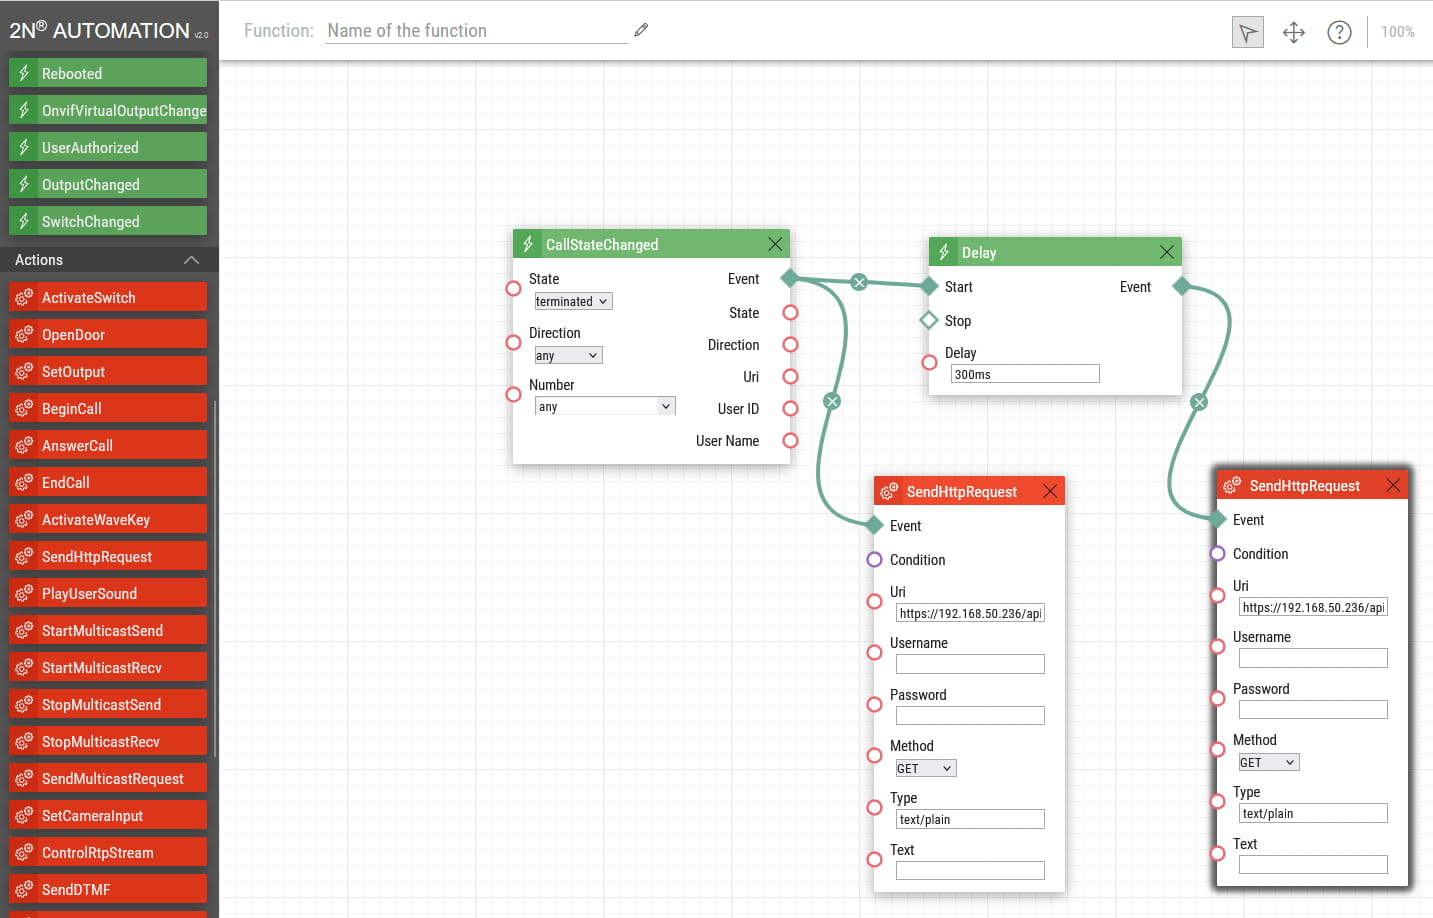Click Username field in first SendHttpRequest
Image resolution: width=1433 pixels, height=918 pixels.
click(x=970, y=664)
